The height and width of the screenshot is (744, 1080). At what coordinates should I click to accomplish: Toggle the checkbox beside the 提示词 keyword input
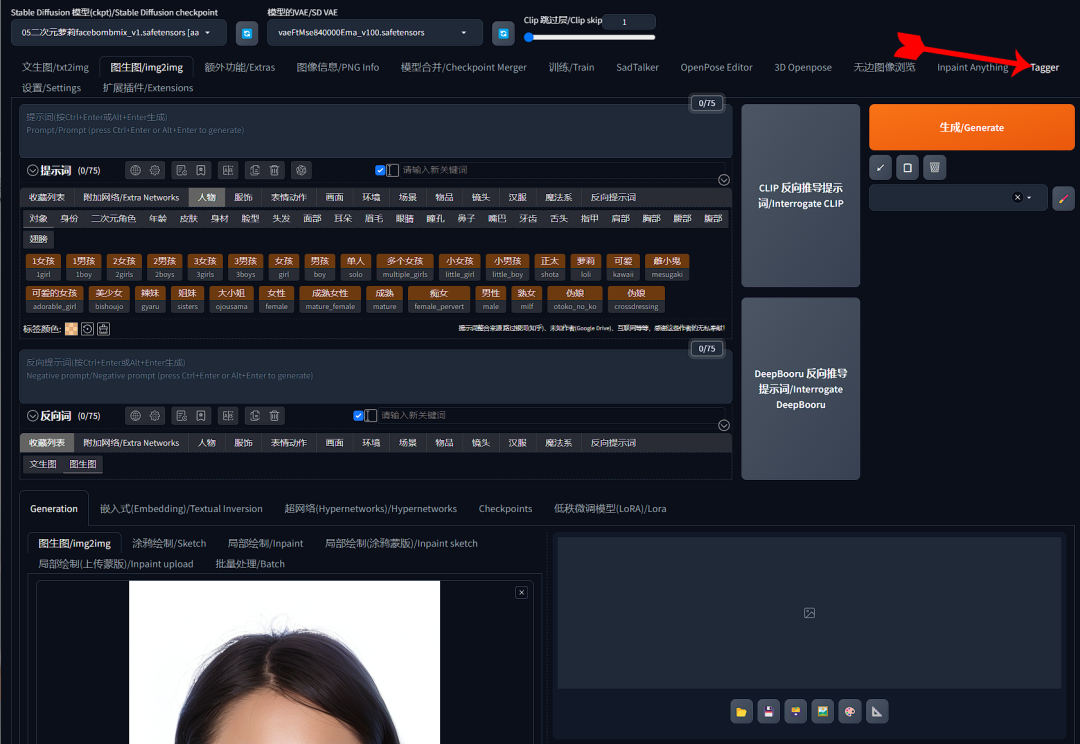point(380,170)
